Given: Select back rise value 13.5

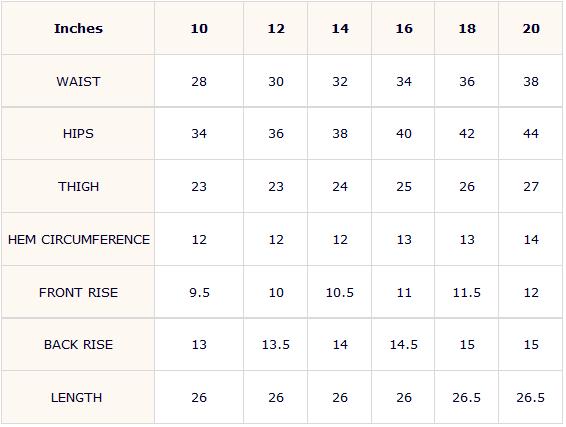Looking at the screenshot, I should [276, 345].
